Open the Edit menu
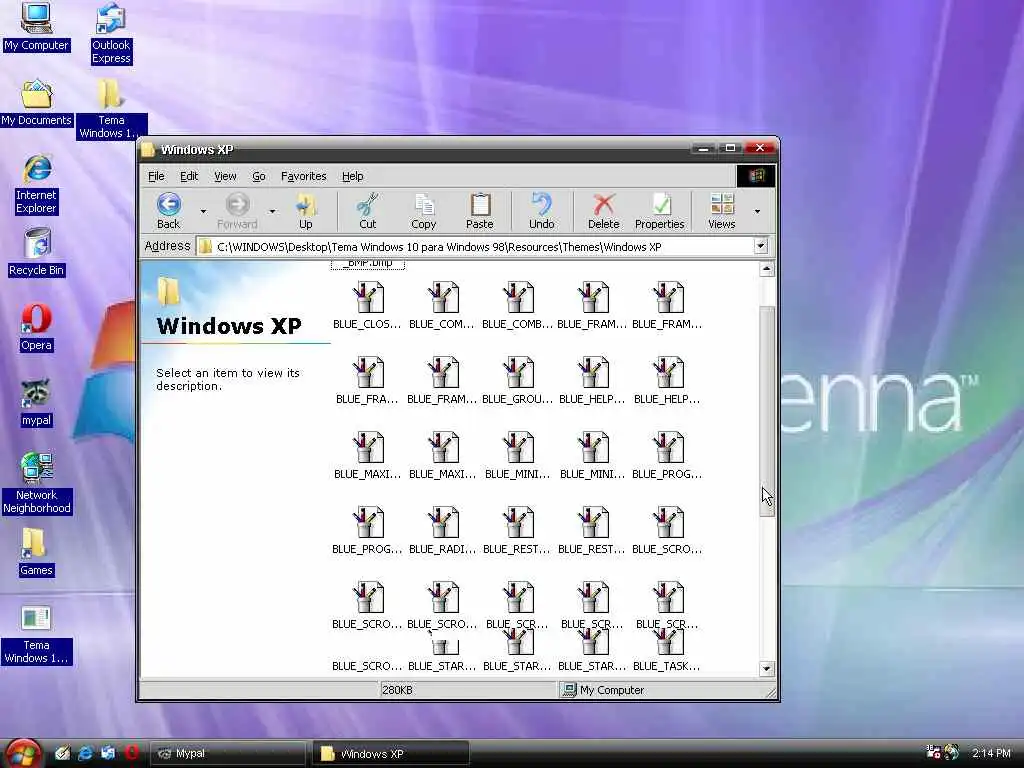 189,176
